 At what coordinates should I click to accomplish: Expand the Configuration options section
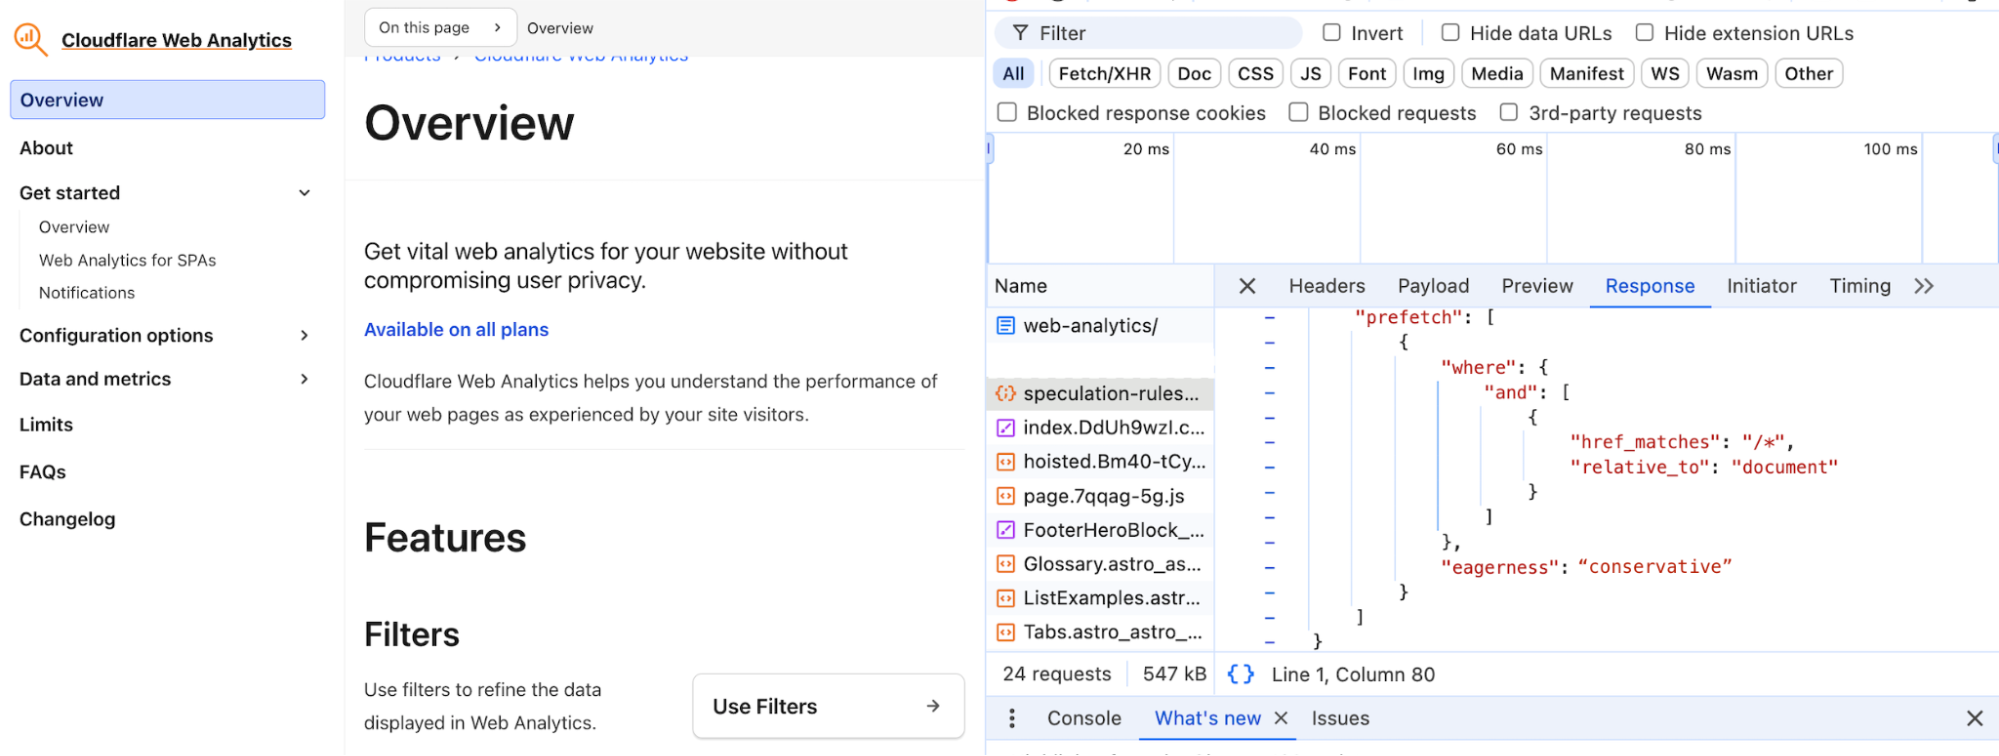pos(304,336)
